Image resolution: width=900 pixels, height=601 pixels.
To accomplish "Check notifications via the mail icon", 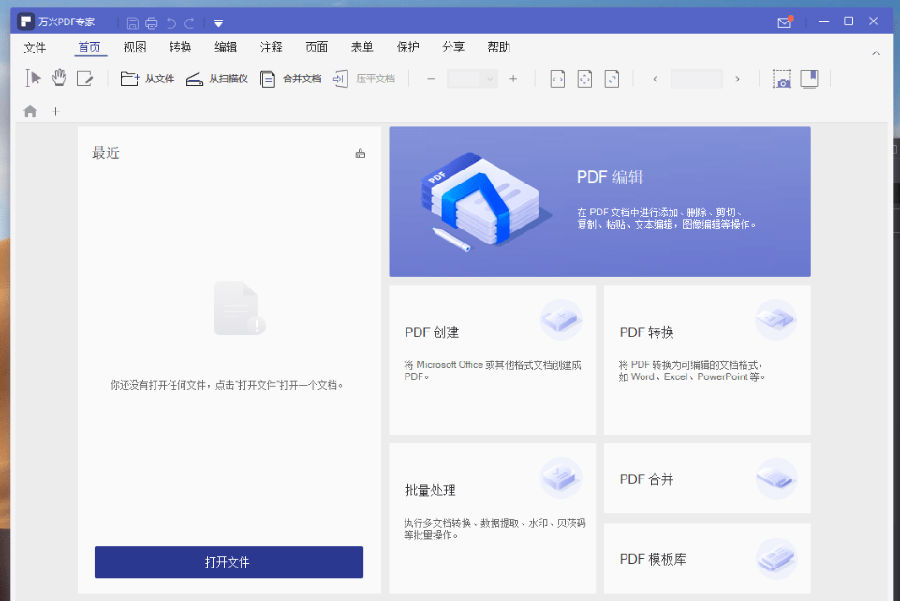I will 785,21.
